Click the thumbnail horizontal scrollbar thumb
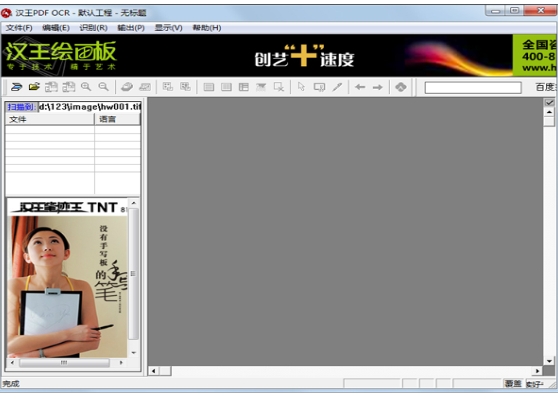This screenshot has height=399, width=558. (x=64, y=363)
